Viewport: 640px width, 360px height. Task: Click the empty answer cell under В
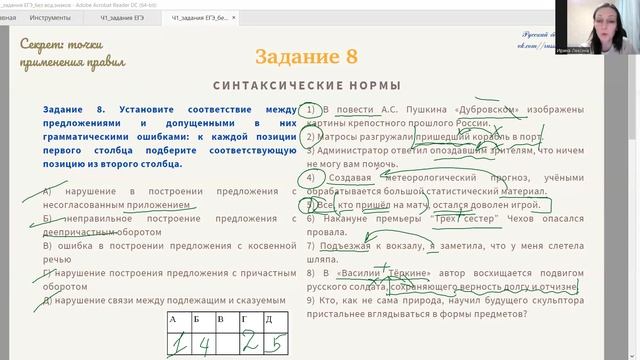227,343
